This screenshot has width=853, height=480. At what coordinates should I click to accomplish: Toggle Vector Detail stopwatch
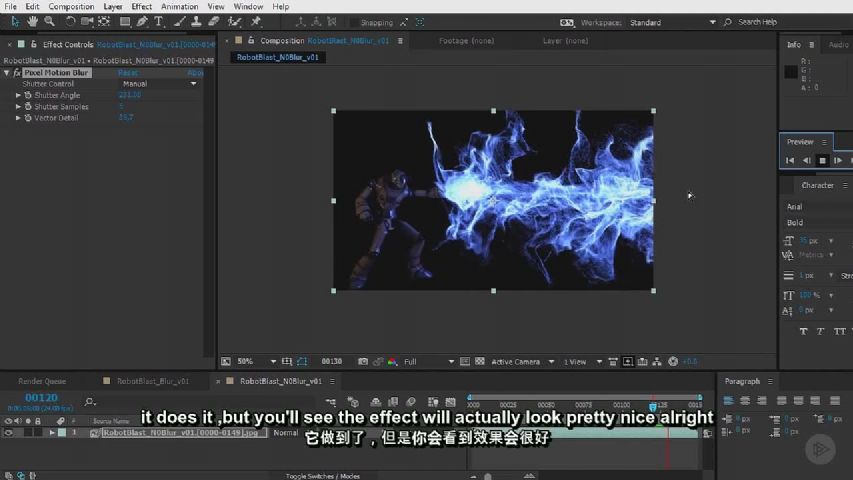pos(28,118)
